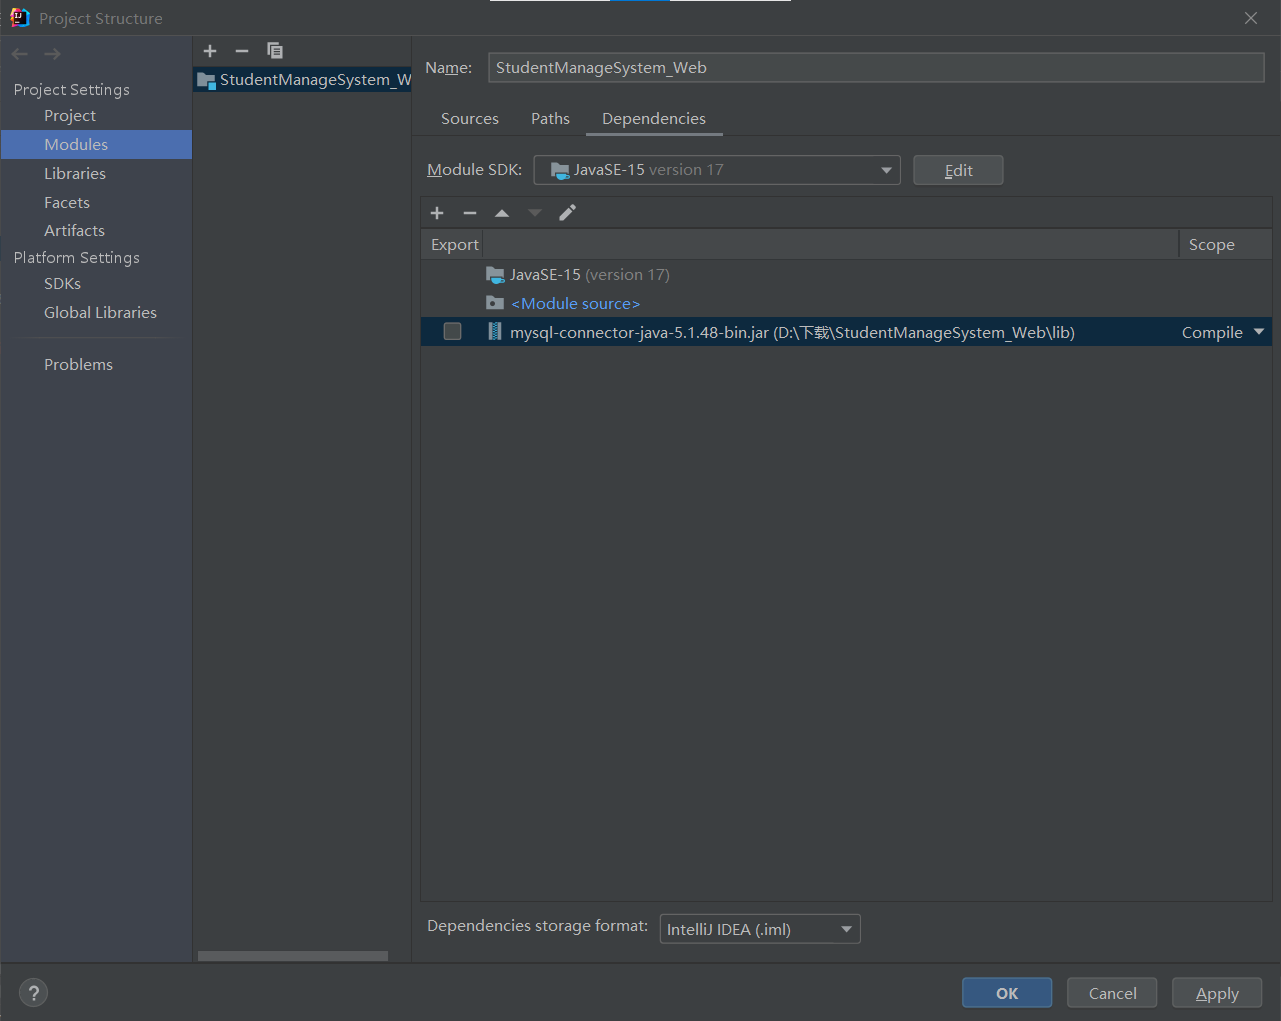Open SDKs platform settings

(62, 284)
